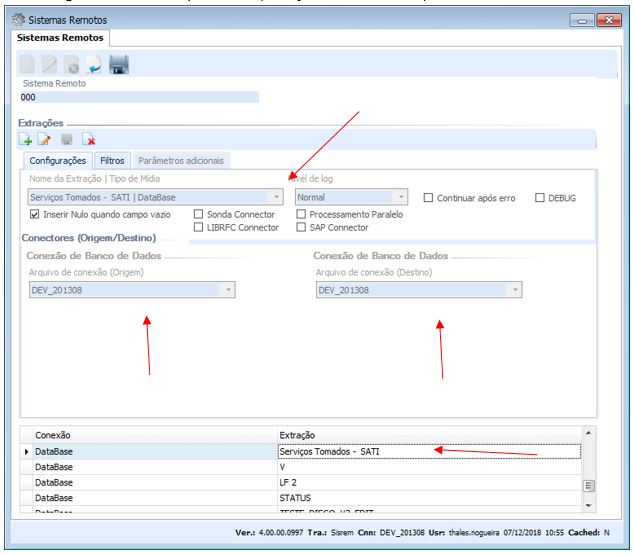Click the Sistema Remoto field with 000
The image size is (634, 555).
point(139,97)
